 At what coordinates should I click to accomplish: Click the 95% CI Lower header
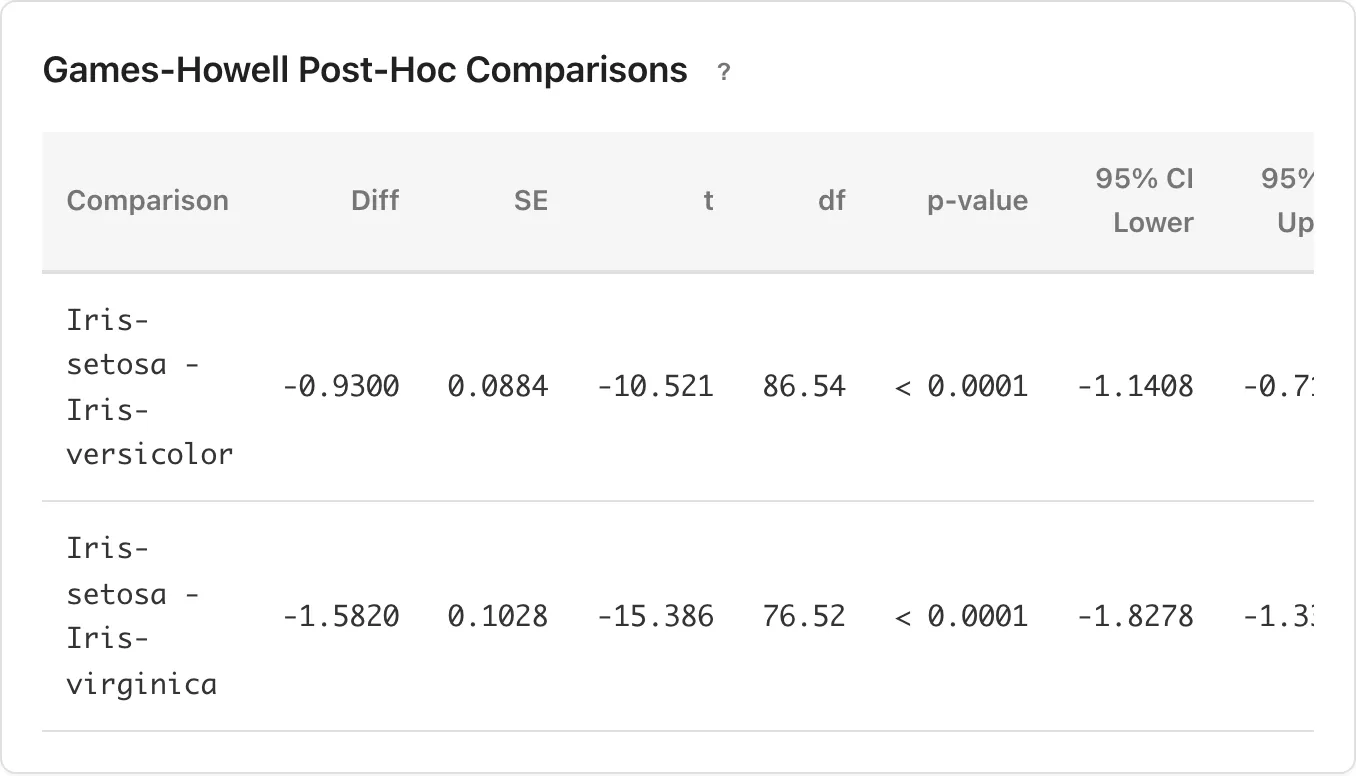point(1152,200)
